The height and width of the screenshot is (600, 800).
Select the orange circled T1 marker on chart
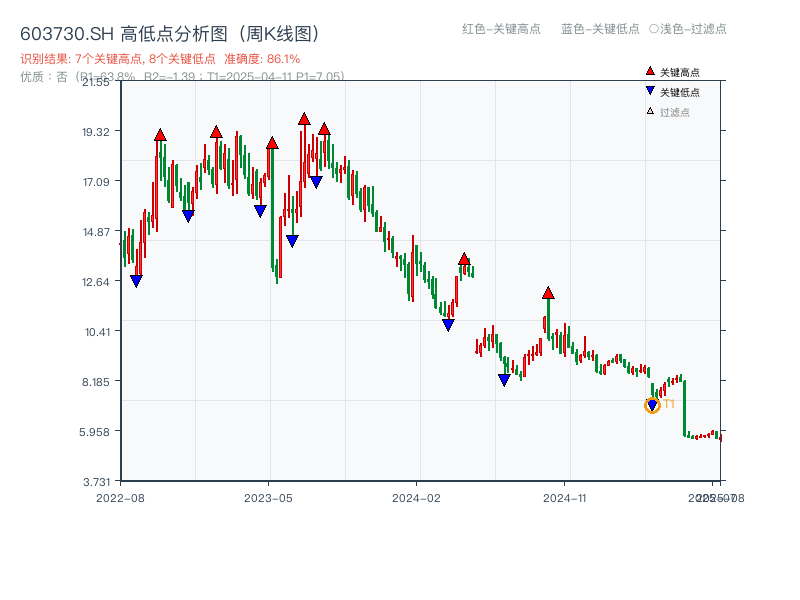(x=651, y=406)
